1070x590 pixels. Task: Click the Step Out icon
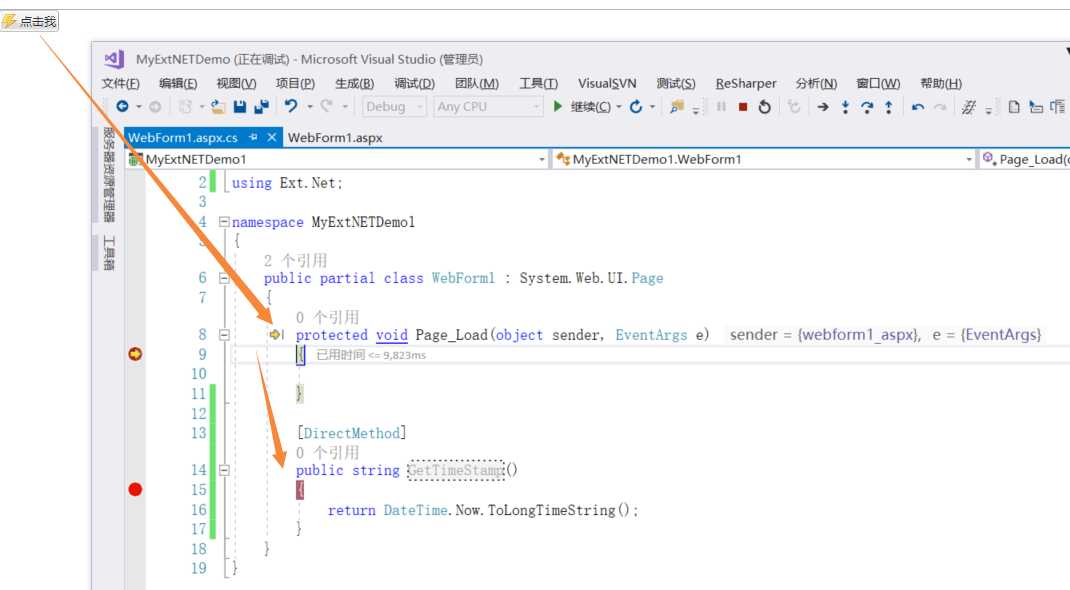(x=888, y=106)
